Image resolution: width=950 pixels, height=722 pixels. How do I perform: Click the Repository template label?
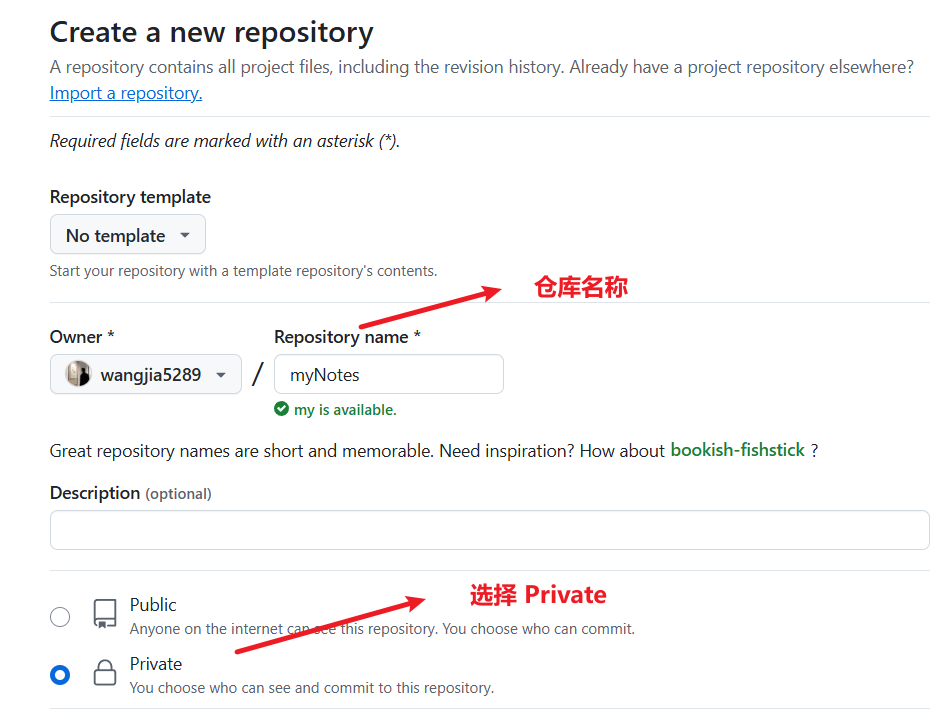pyautogui.click(x=130, y=197)
